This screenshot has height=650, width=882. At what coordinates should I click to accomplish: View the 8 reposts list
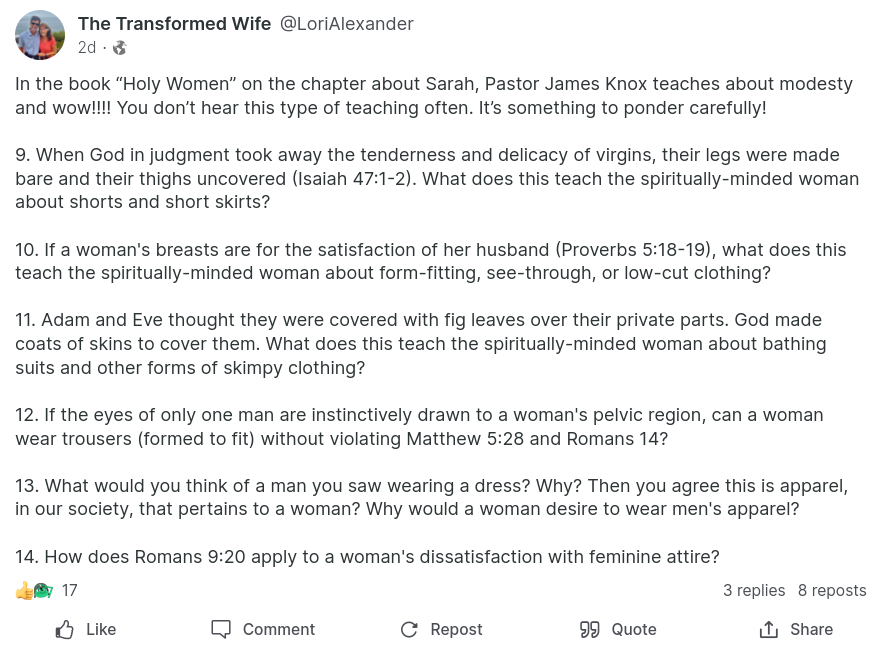click(x=832, y=591)
